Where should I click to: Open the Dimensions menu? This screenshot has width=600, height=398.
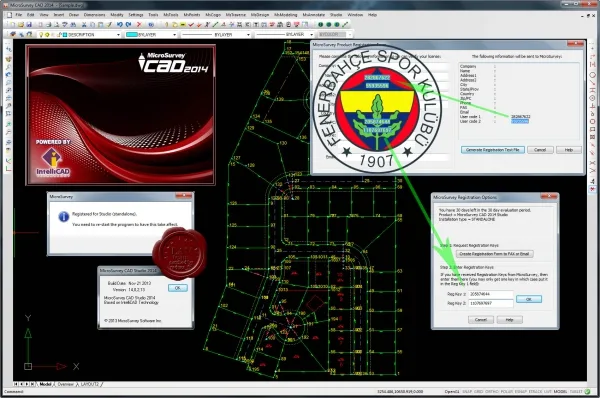click(x=95, y=15)
